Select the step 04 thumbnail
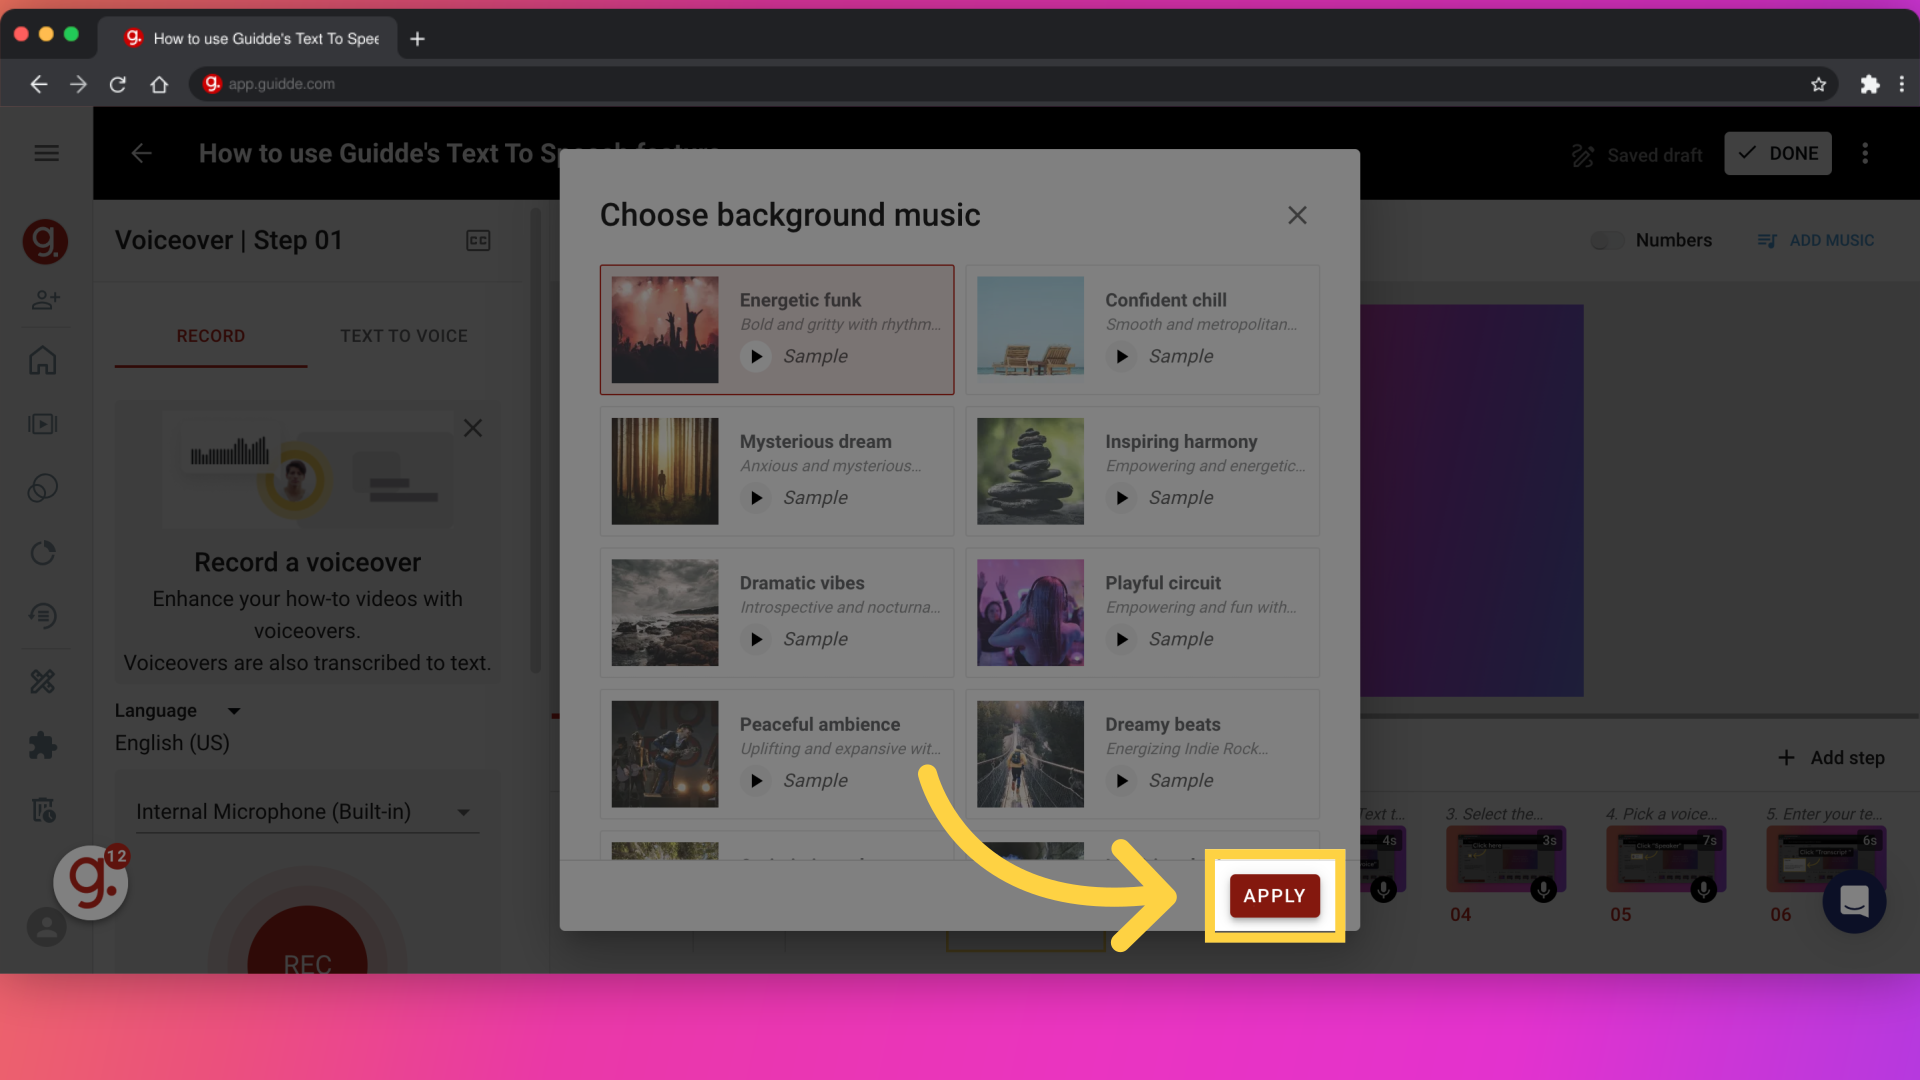 pos(1506,859)
